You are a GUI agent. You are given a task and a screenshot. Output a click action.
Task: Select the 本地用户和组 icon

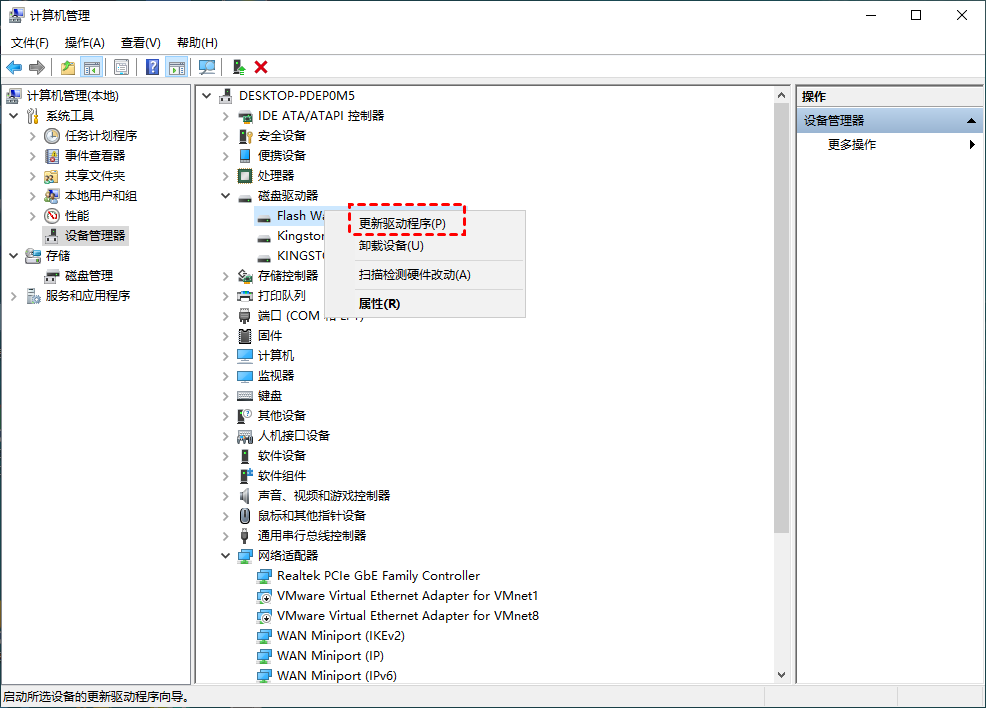coord(52,196)
